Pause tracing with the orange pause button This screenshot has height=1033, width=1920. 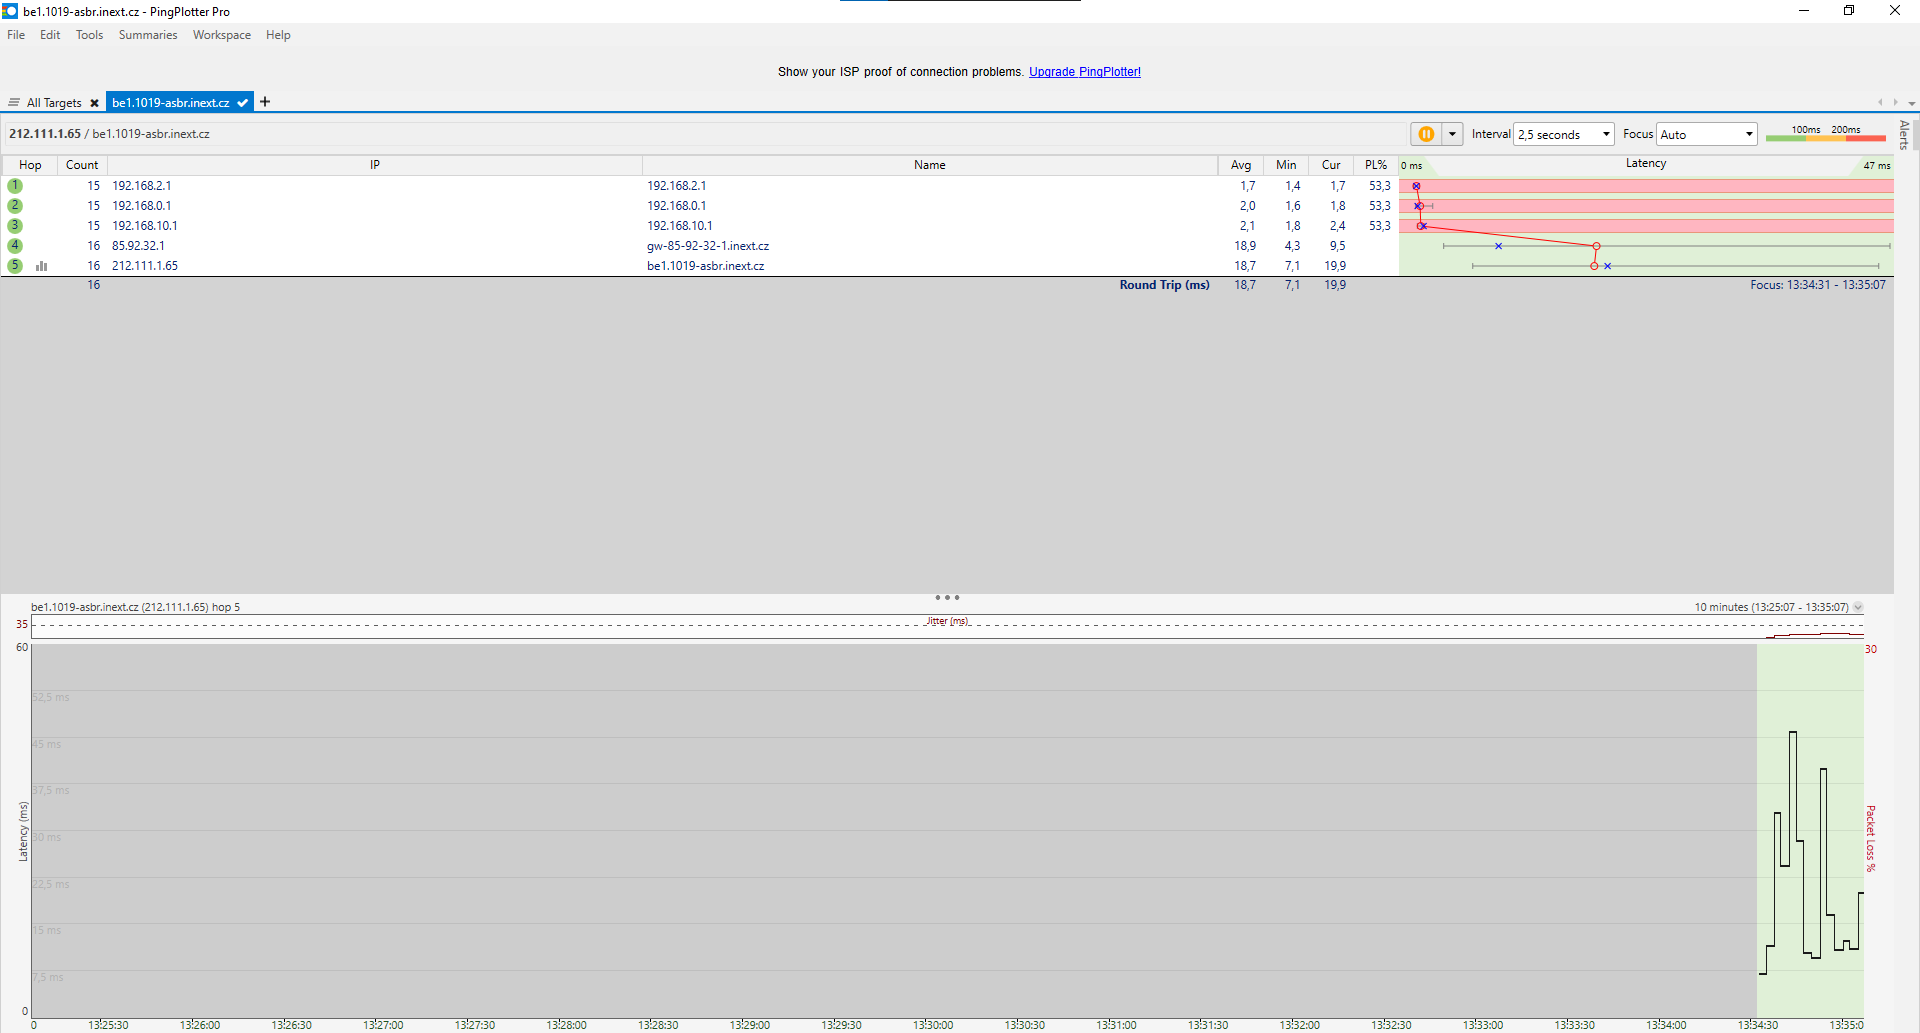pyautogui.click(x=1426, y=134)
